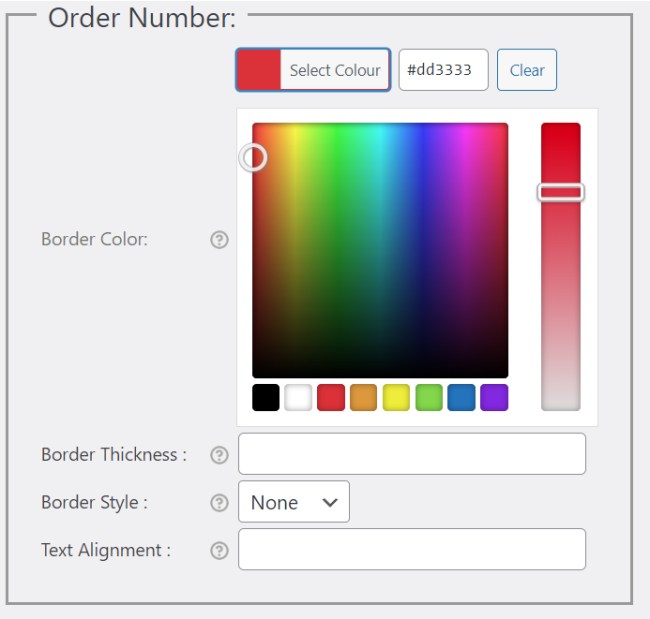Viewport: 650px width, 619px height.
Task: Click the circular handle on the colour gradient
Action: (254, 157)
